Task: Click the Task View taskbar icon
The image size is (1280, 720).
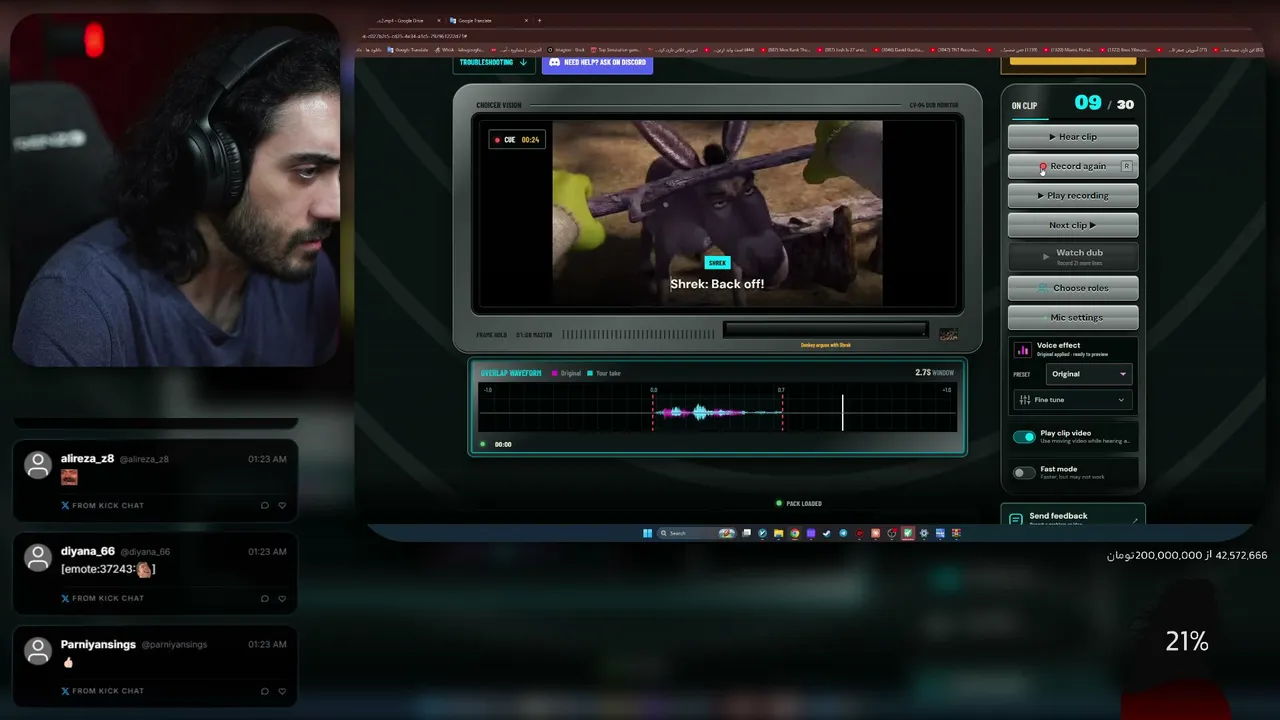Action: click(x=746, y=533)
